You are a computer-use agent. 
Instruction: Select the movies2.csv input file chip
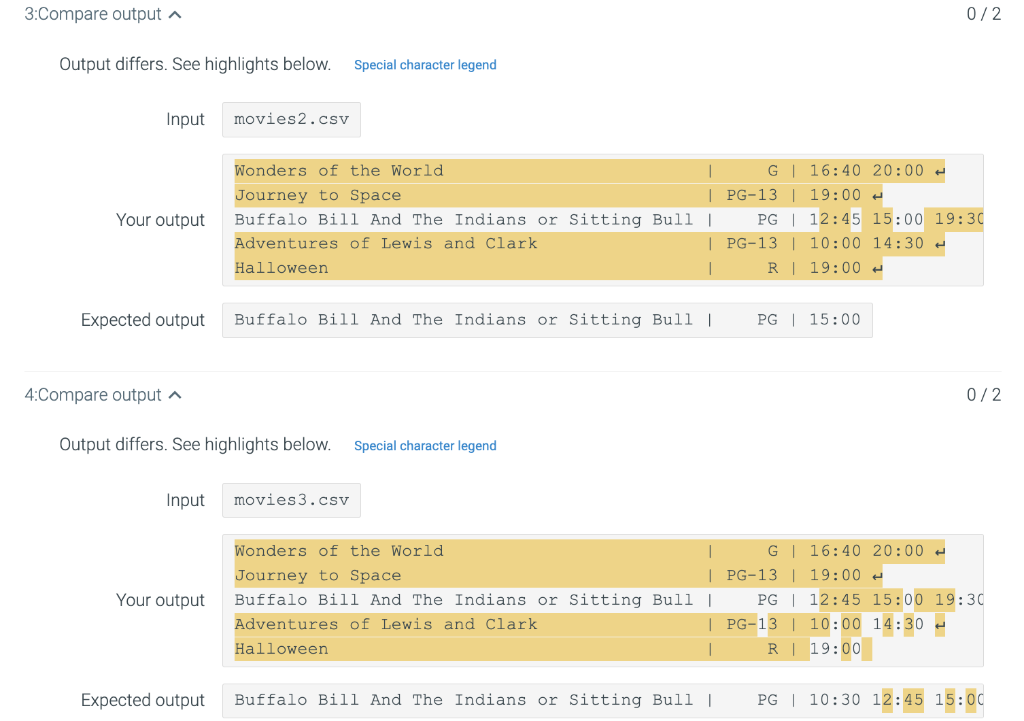[291, 119]
